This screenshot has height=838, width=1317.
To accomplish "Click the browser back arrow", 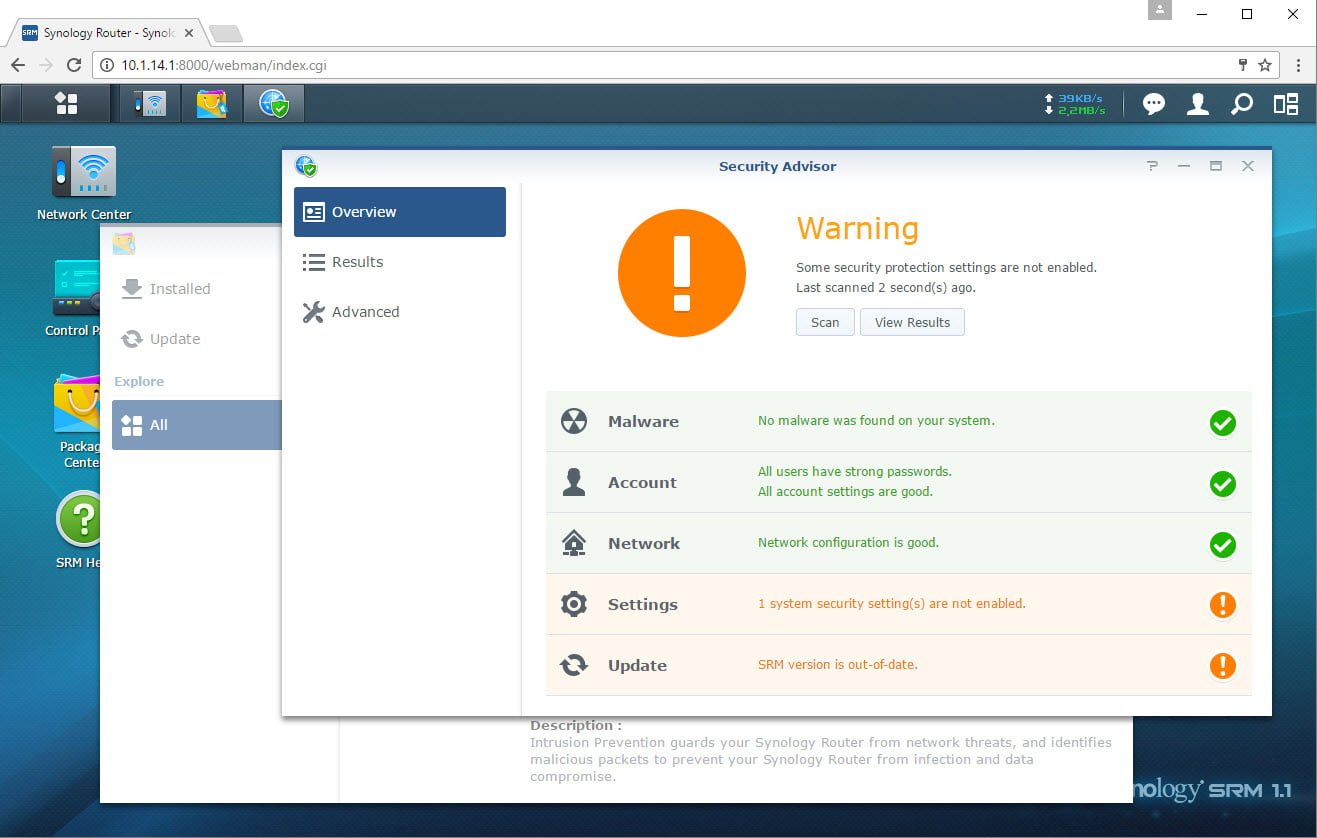I will tap(18, 65).
